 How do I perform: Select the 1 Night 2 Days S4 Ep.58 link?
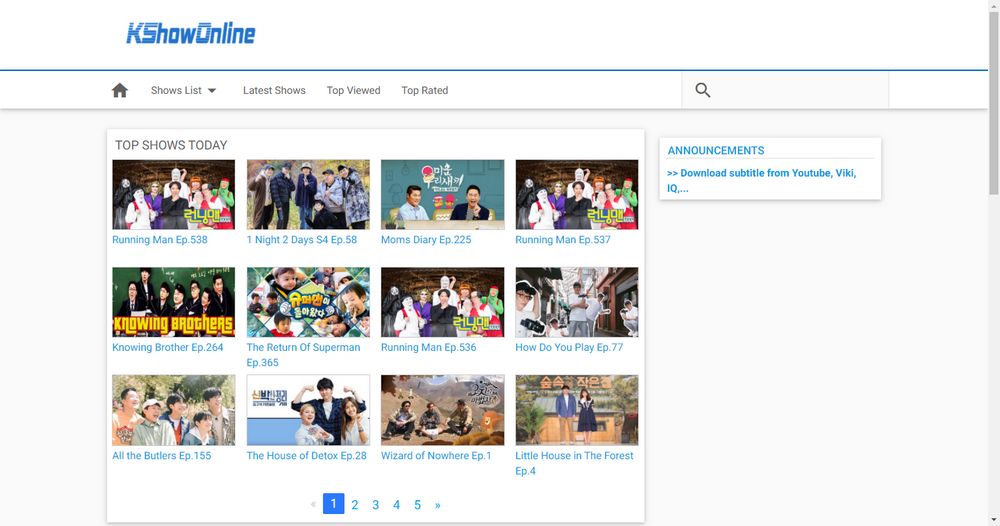click(x=301, y=240)
